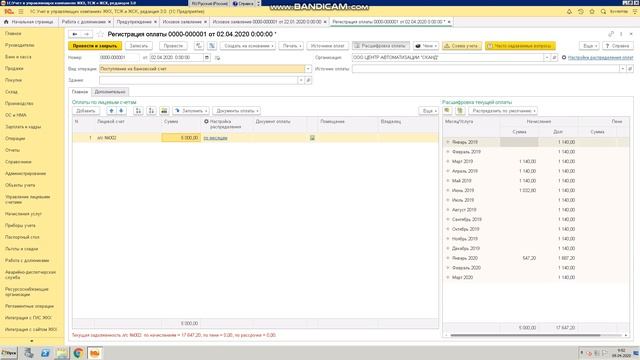
Task: Click the back navigation arrow
Action: 75,34
